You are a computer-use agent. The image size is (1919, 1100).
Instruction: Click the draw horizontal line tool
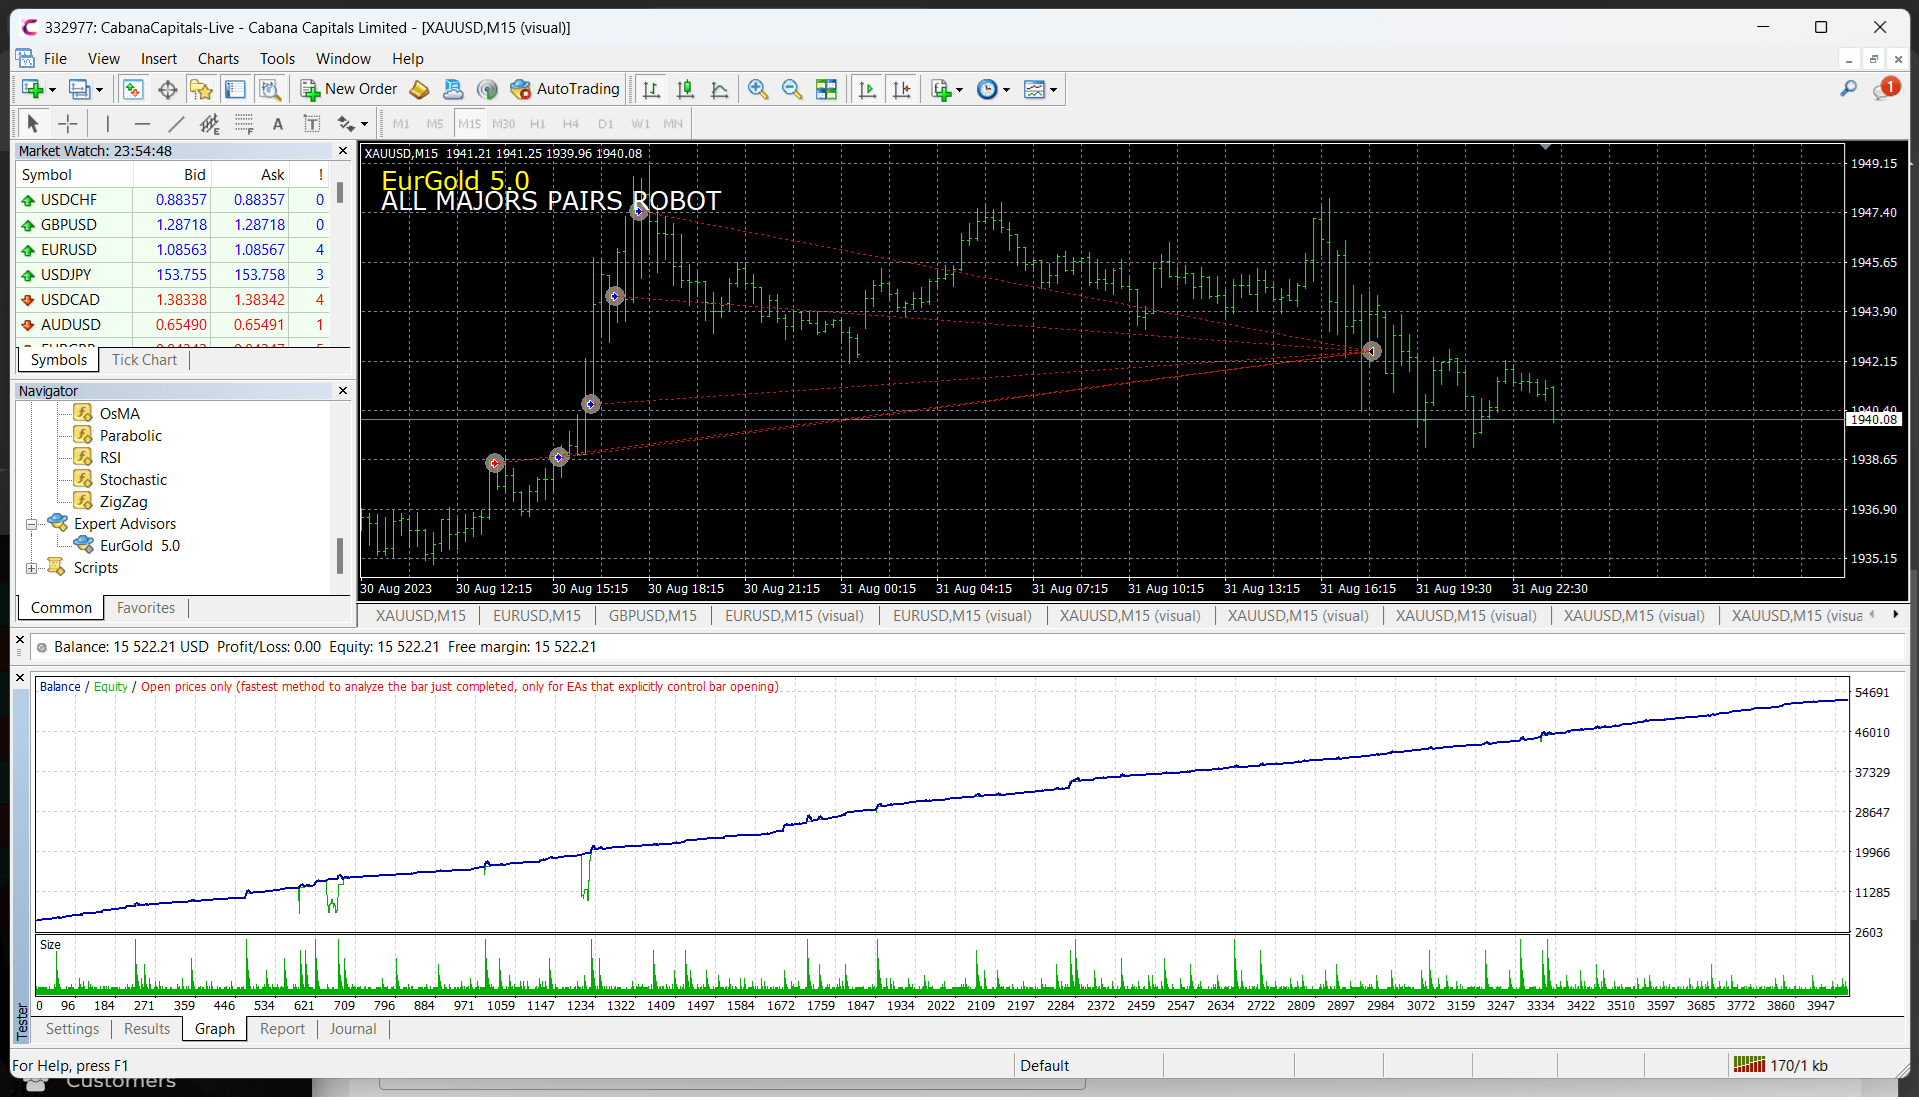[x=142, y=124]
